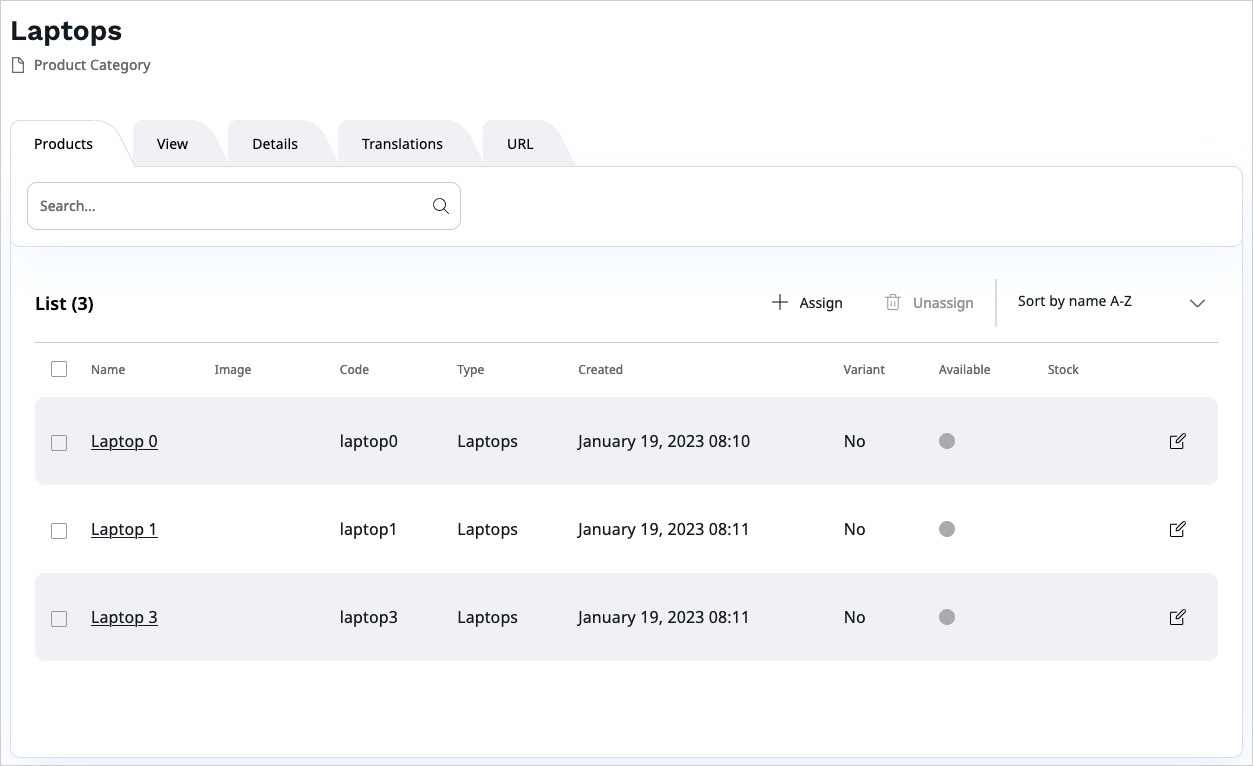1253x766 pixels.
Task: Open the Translations tab
Action: [x=402, y=144]
